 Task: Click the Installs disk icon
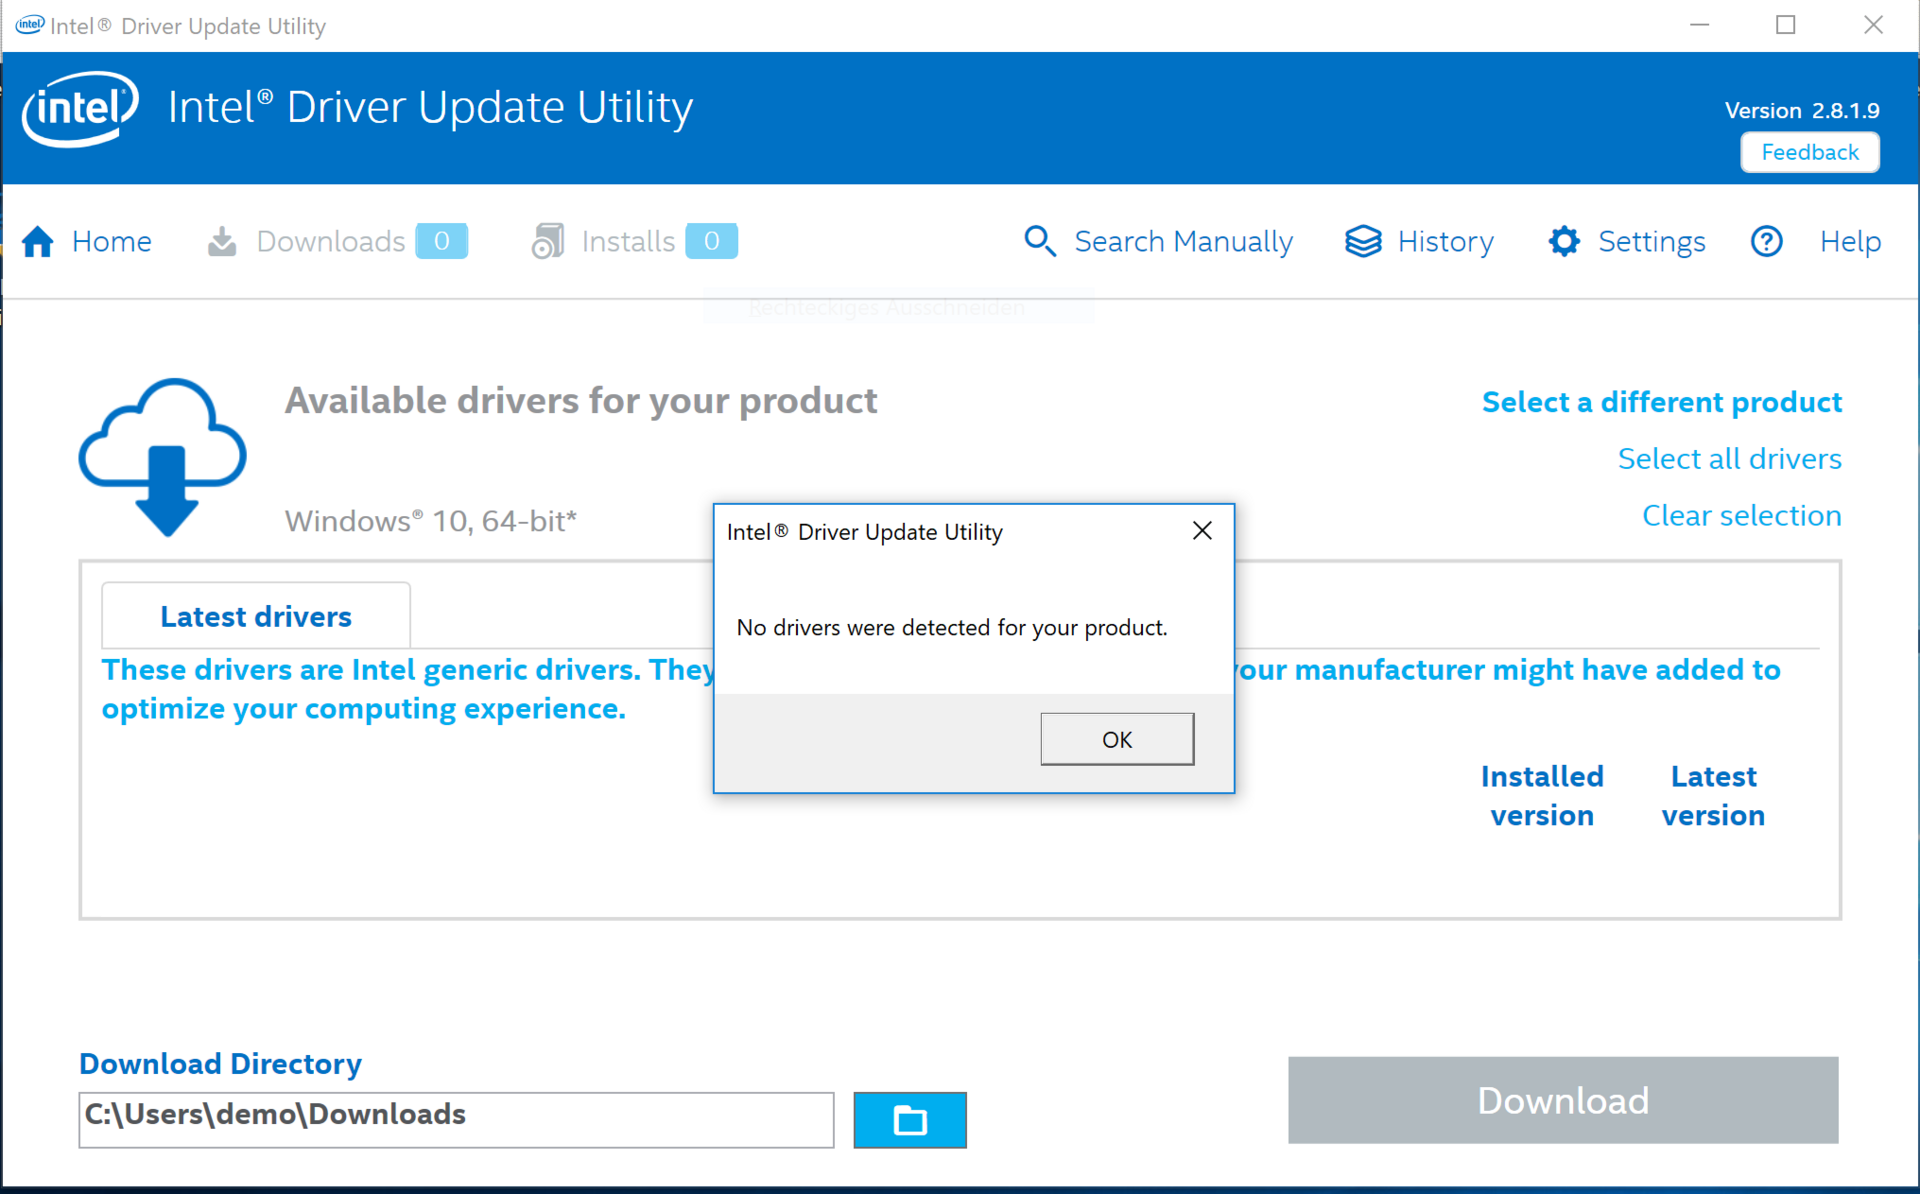[x=548, y=241]
